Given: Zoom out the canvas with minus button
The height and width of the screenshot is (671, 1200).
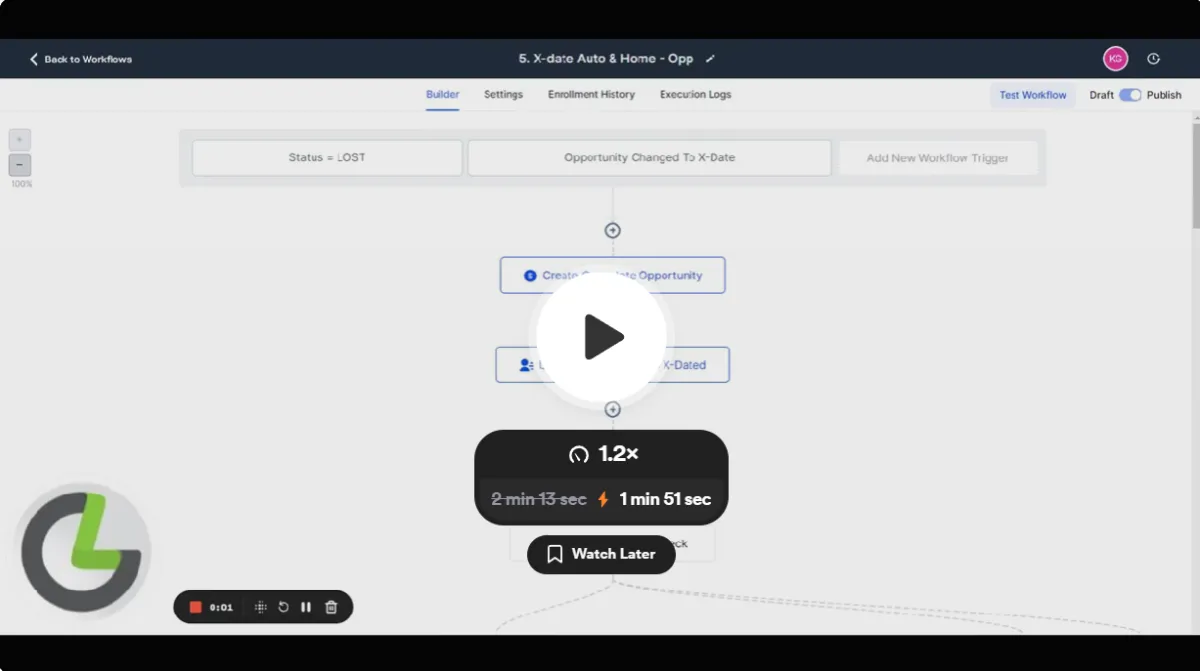Looking at the screenshot, I should [x=20, y=166].
